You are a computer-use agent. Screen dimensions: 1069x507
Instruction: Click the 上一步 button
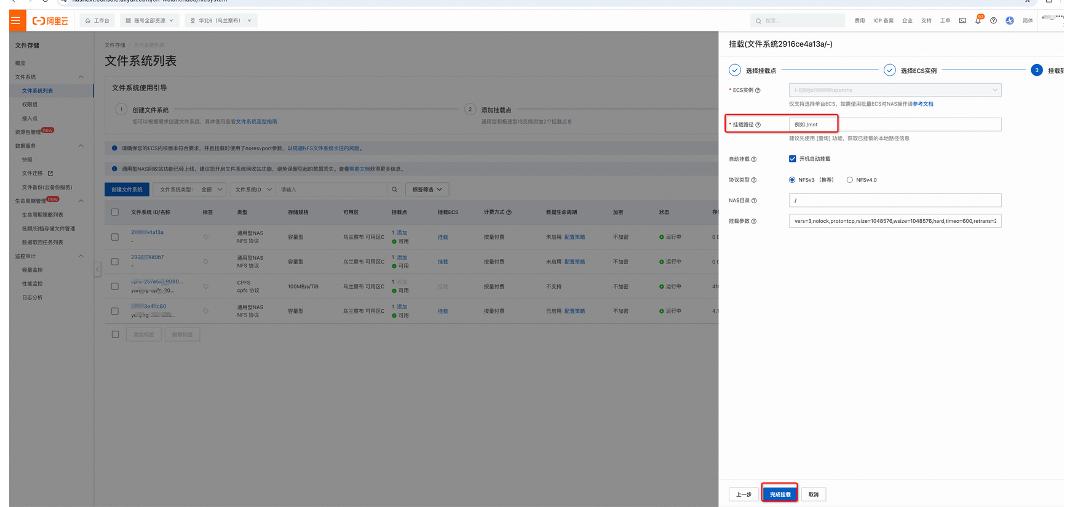744,495
